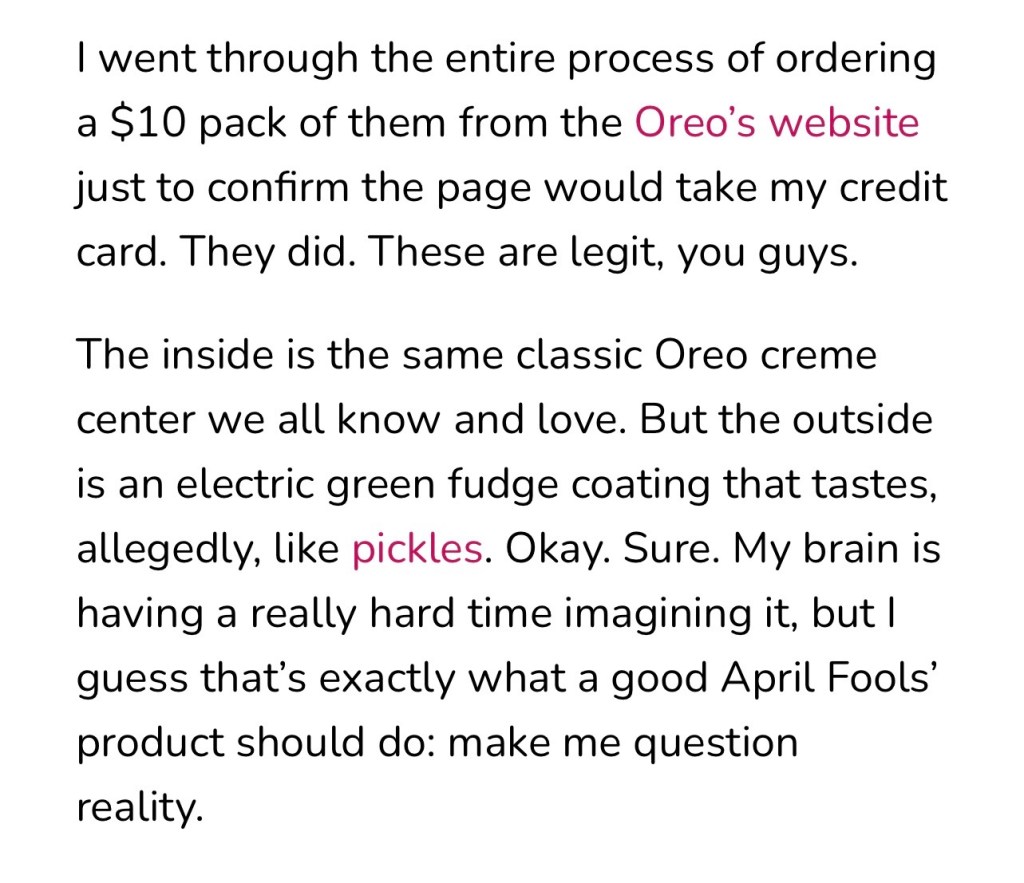Click the text "product should do:"
This screenshot has width=1024, height=883.
pos(296,743)
